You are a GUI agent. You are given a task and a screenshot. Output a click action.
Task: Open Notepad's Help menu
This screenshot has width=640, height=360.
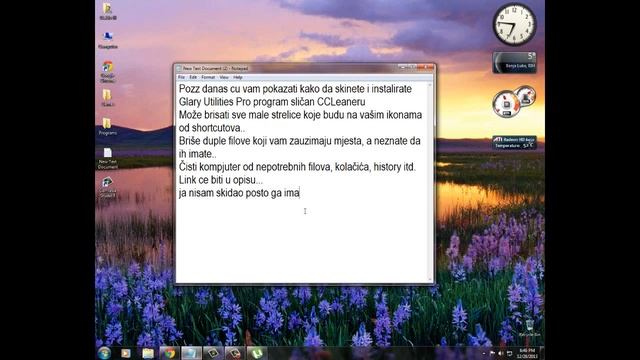point(238,77)
